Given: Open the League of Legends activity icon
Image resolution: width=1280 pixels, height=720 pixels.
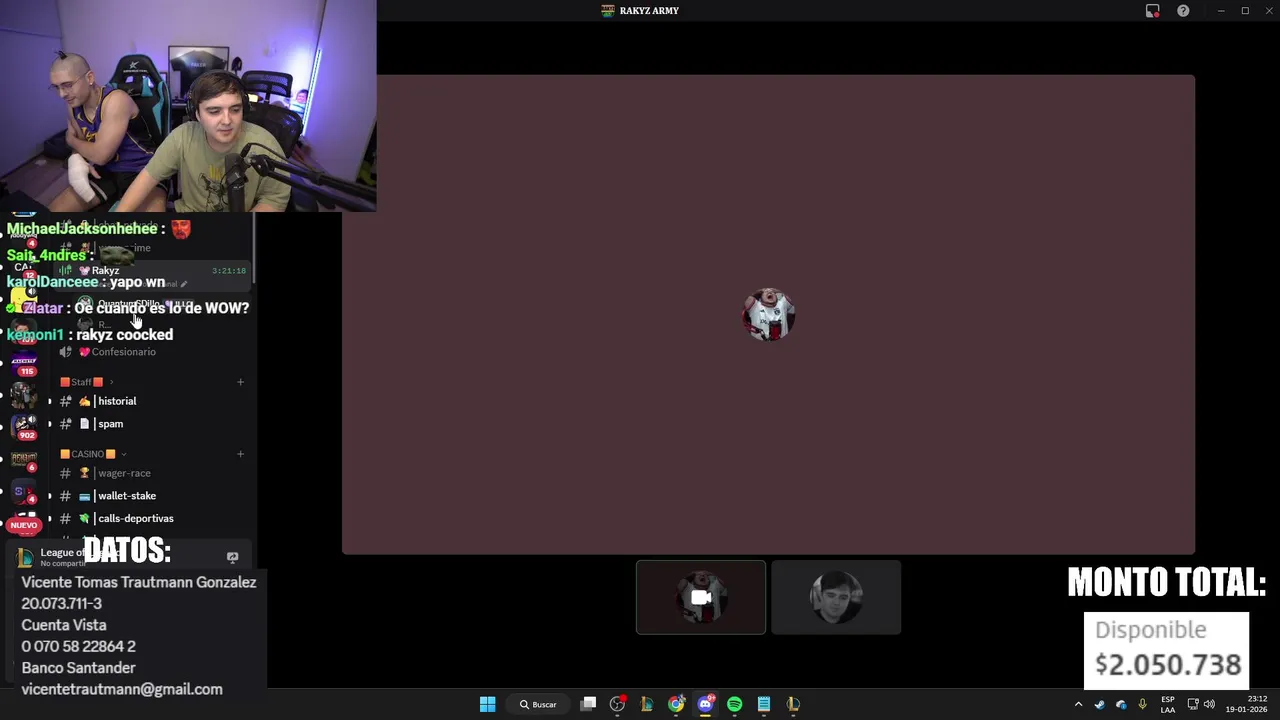Looking at the screenshot, I should click(25, 557).
